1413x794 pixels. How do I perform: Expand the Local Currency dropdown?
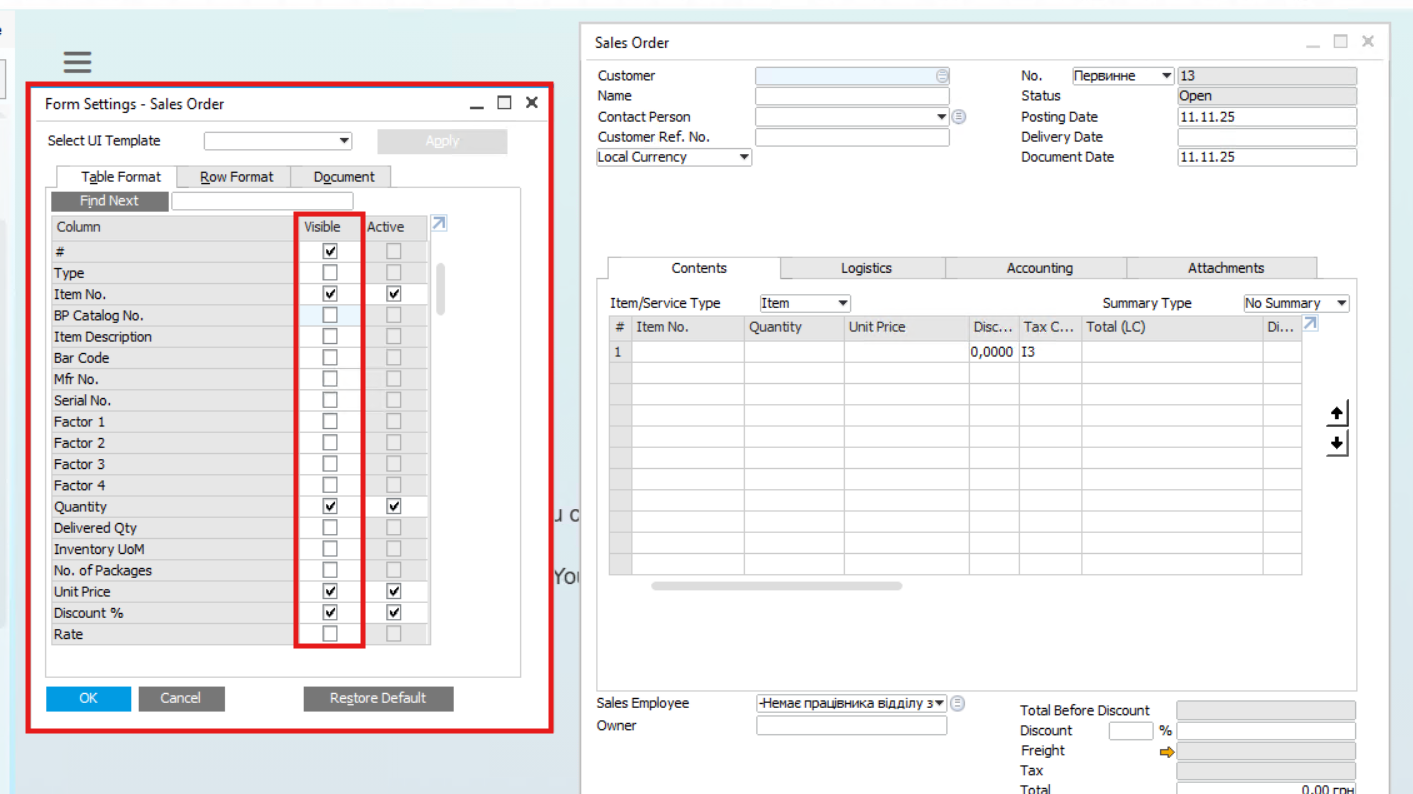pos(674,157)
